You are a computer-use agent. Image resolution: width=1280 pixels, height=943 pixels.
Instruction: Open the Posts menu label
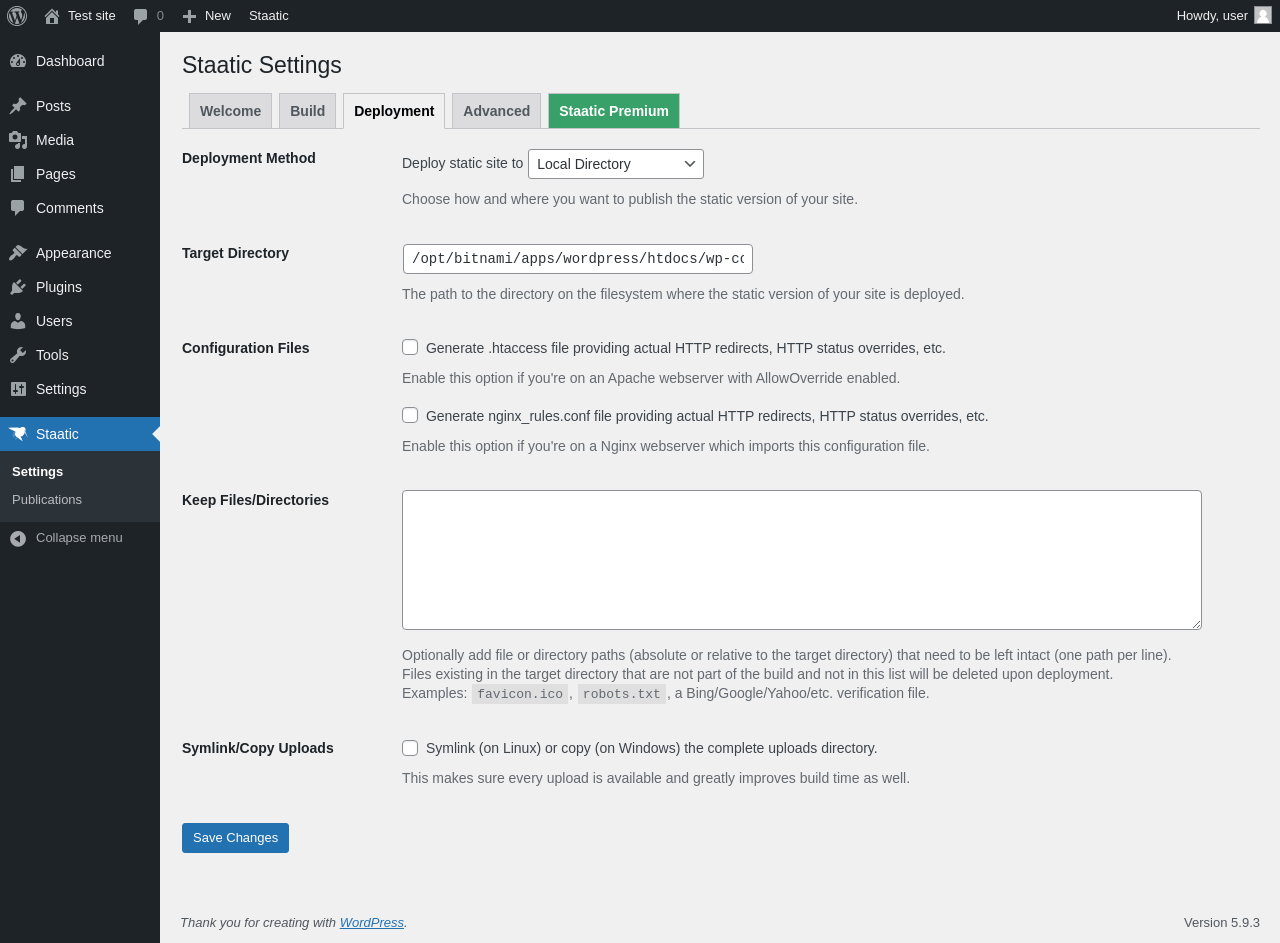click(53, 106)
